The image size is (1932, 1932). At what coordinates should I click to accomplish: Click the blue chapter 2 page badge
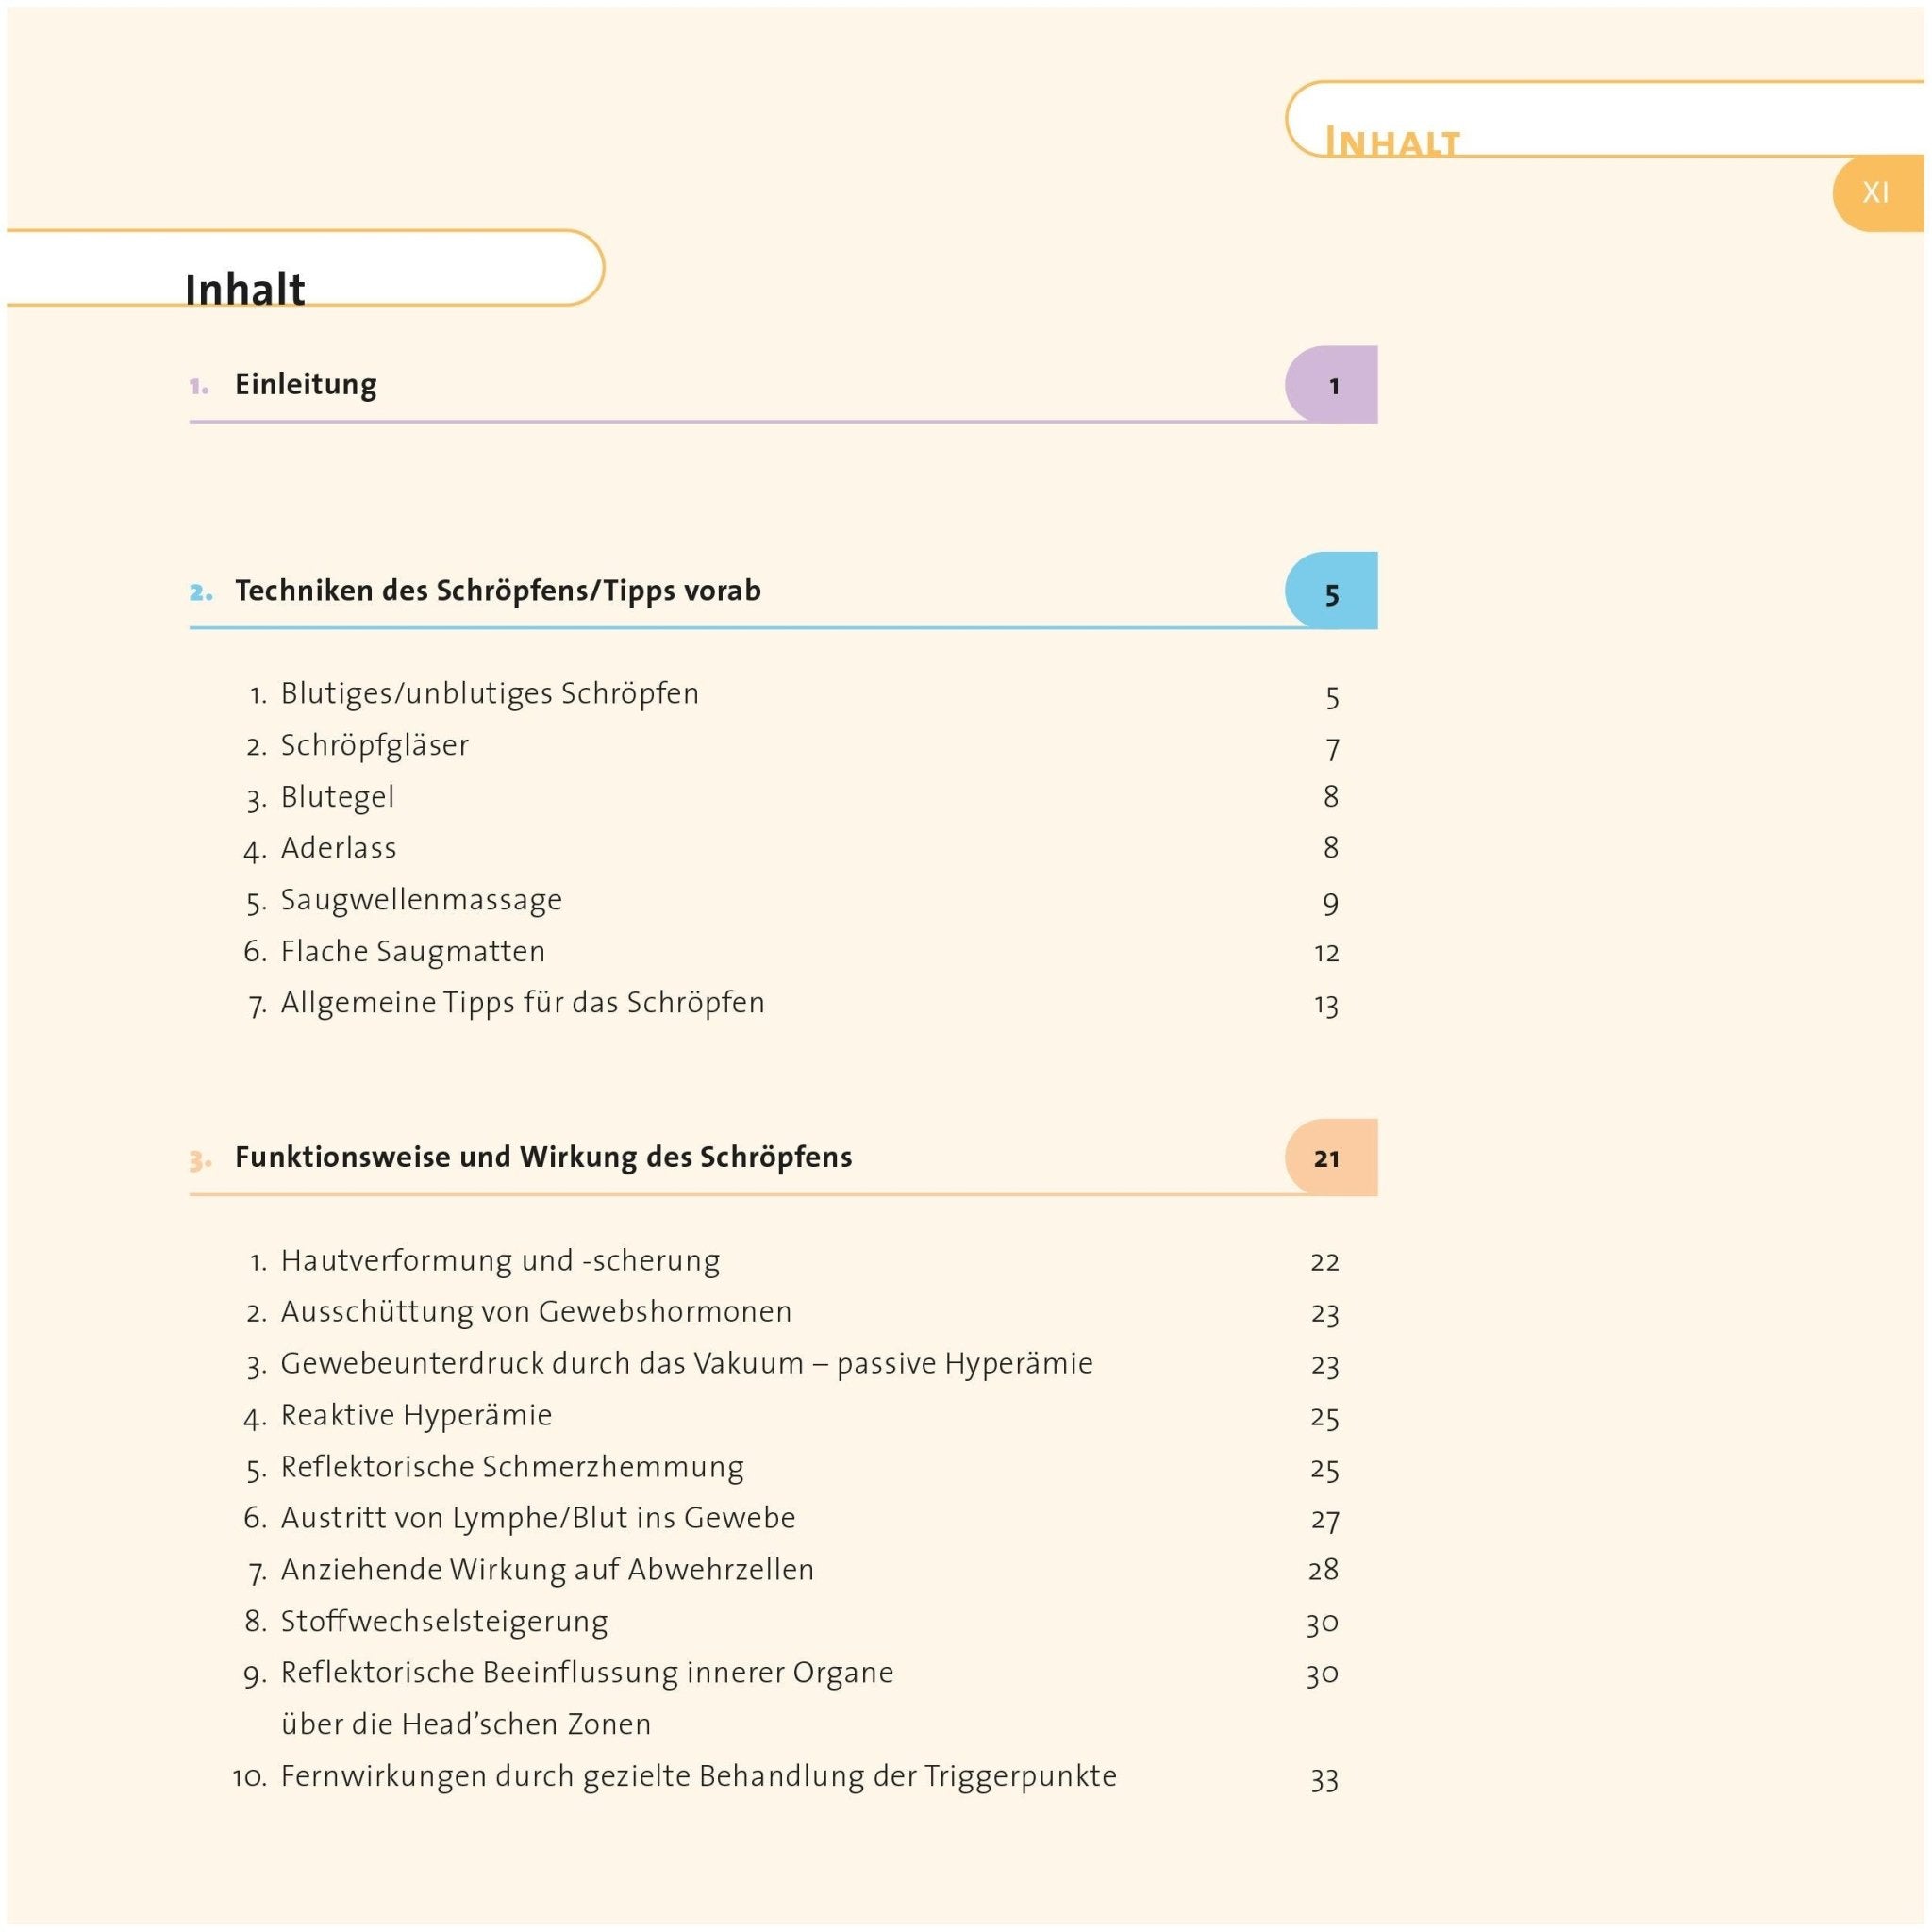pos(1331,593)
